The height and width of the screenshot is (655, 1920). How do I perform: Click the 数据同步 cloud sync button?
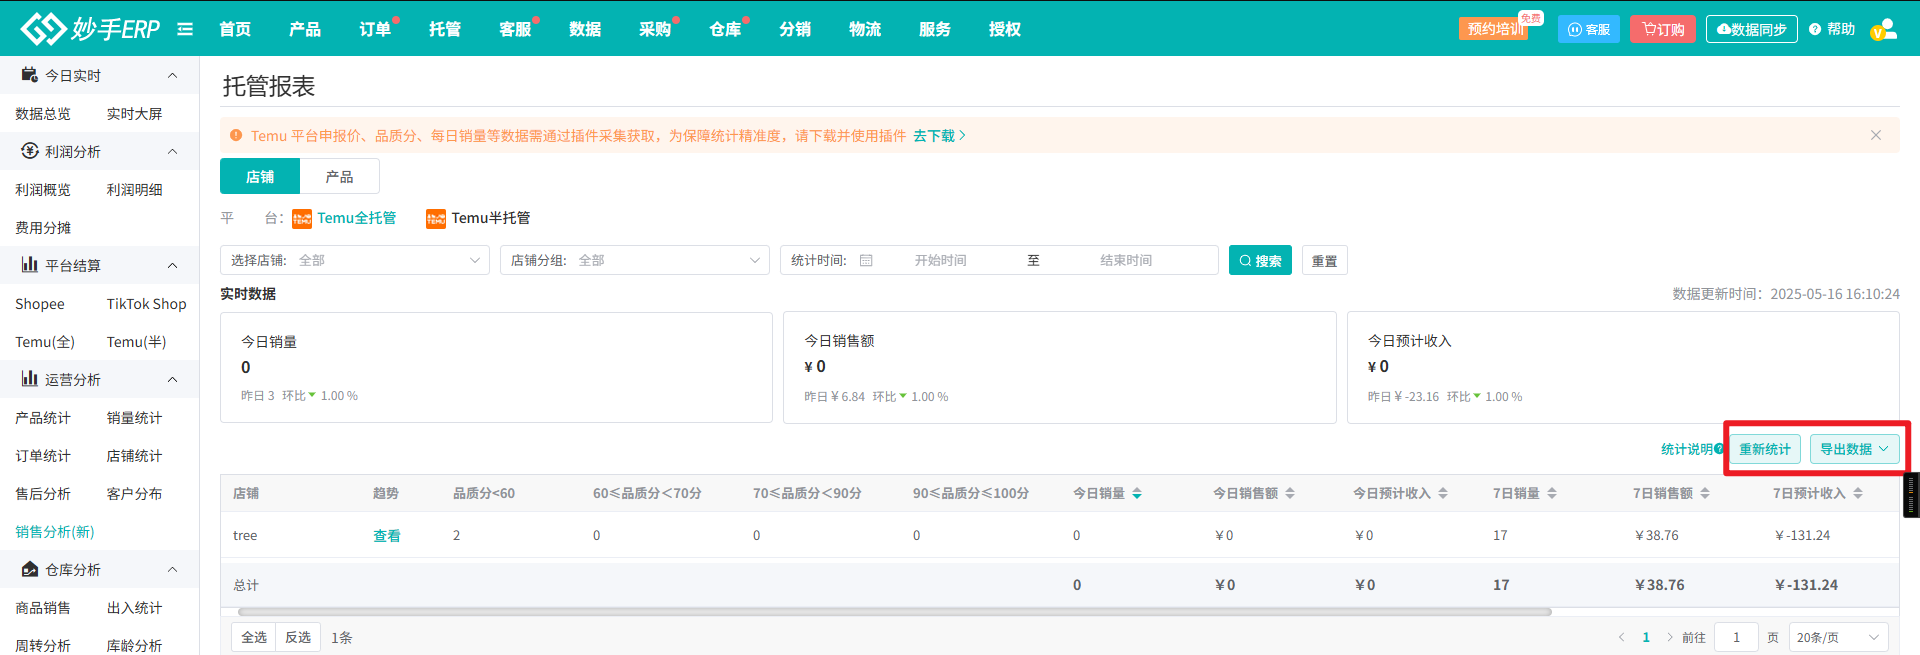coord(1752,29)
